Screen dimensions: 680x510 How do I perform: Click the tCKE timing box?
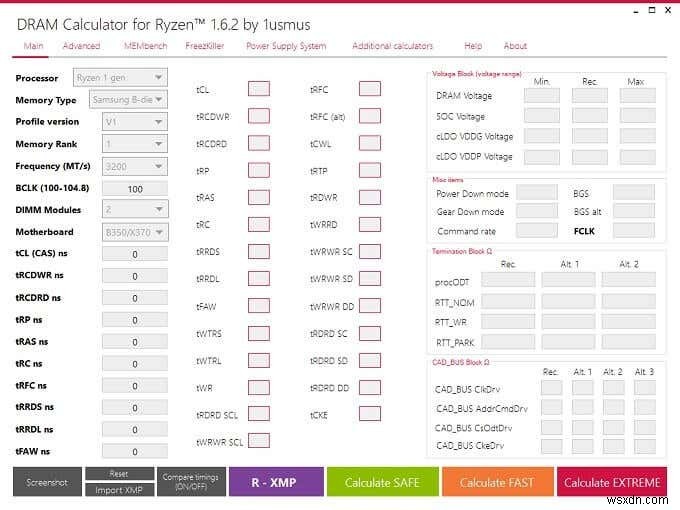tap(370, 414)
